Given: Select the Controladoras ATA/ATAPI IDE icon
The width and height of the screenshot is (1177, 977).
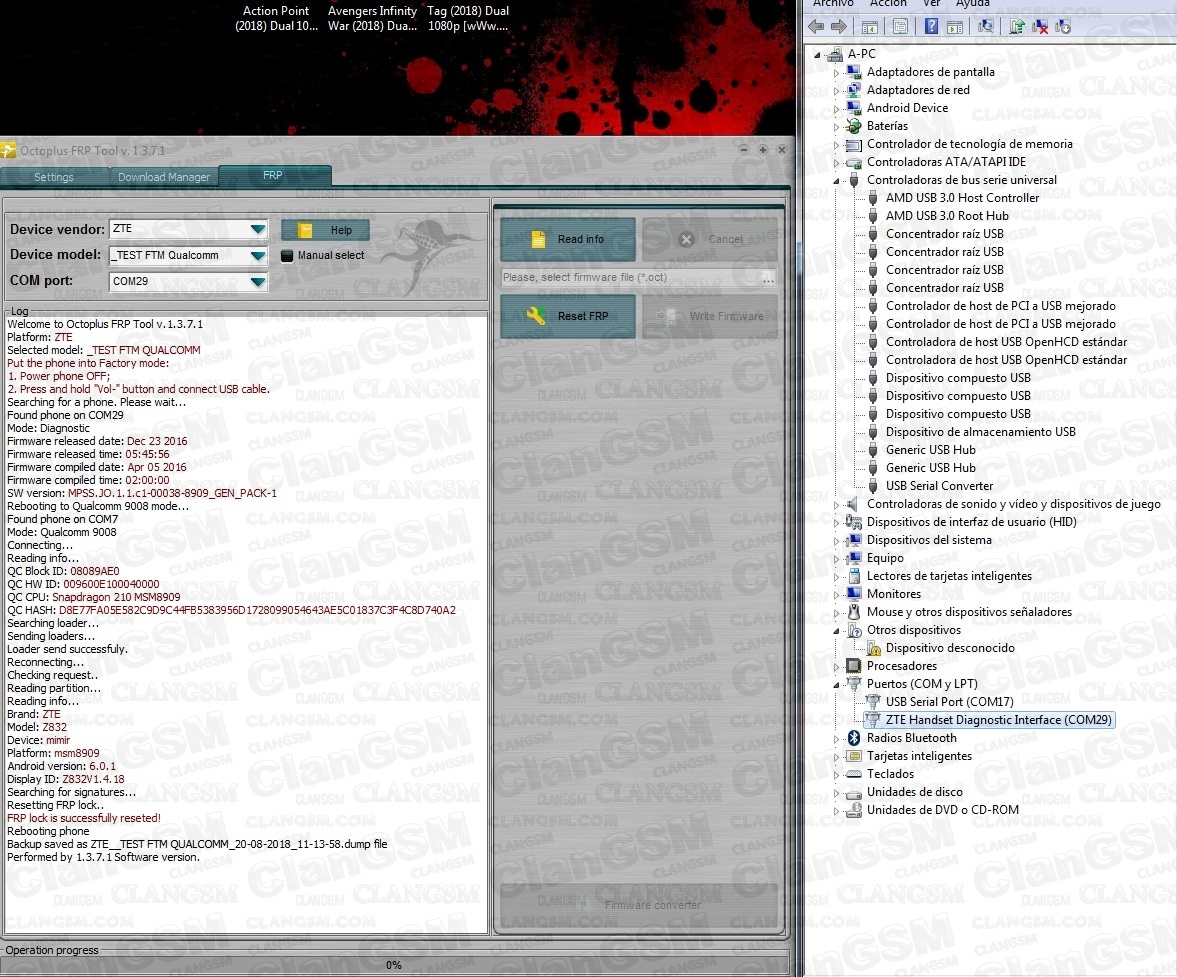Looking at the screenshot, I should pyautogui.click(x=853, y=162).
